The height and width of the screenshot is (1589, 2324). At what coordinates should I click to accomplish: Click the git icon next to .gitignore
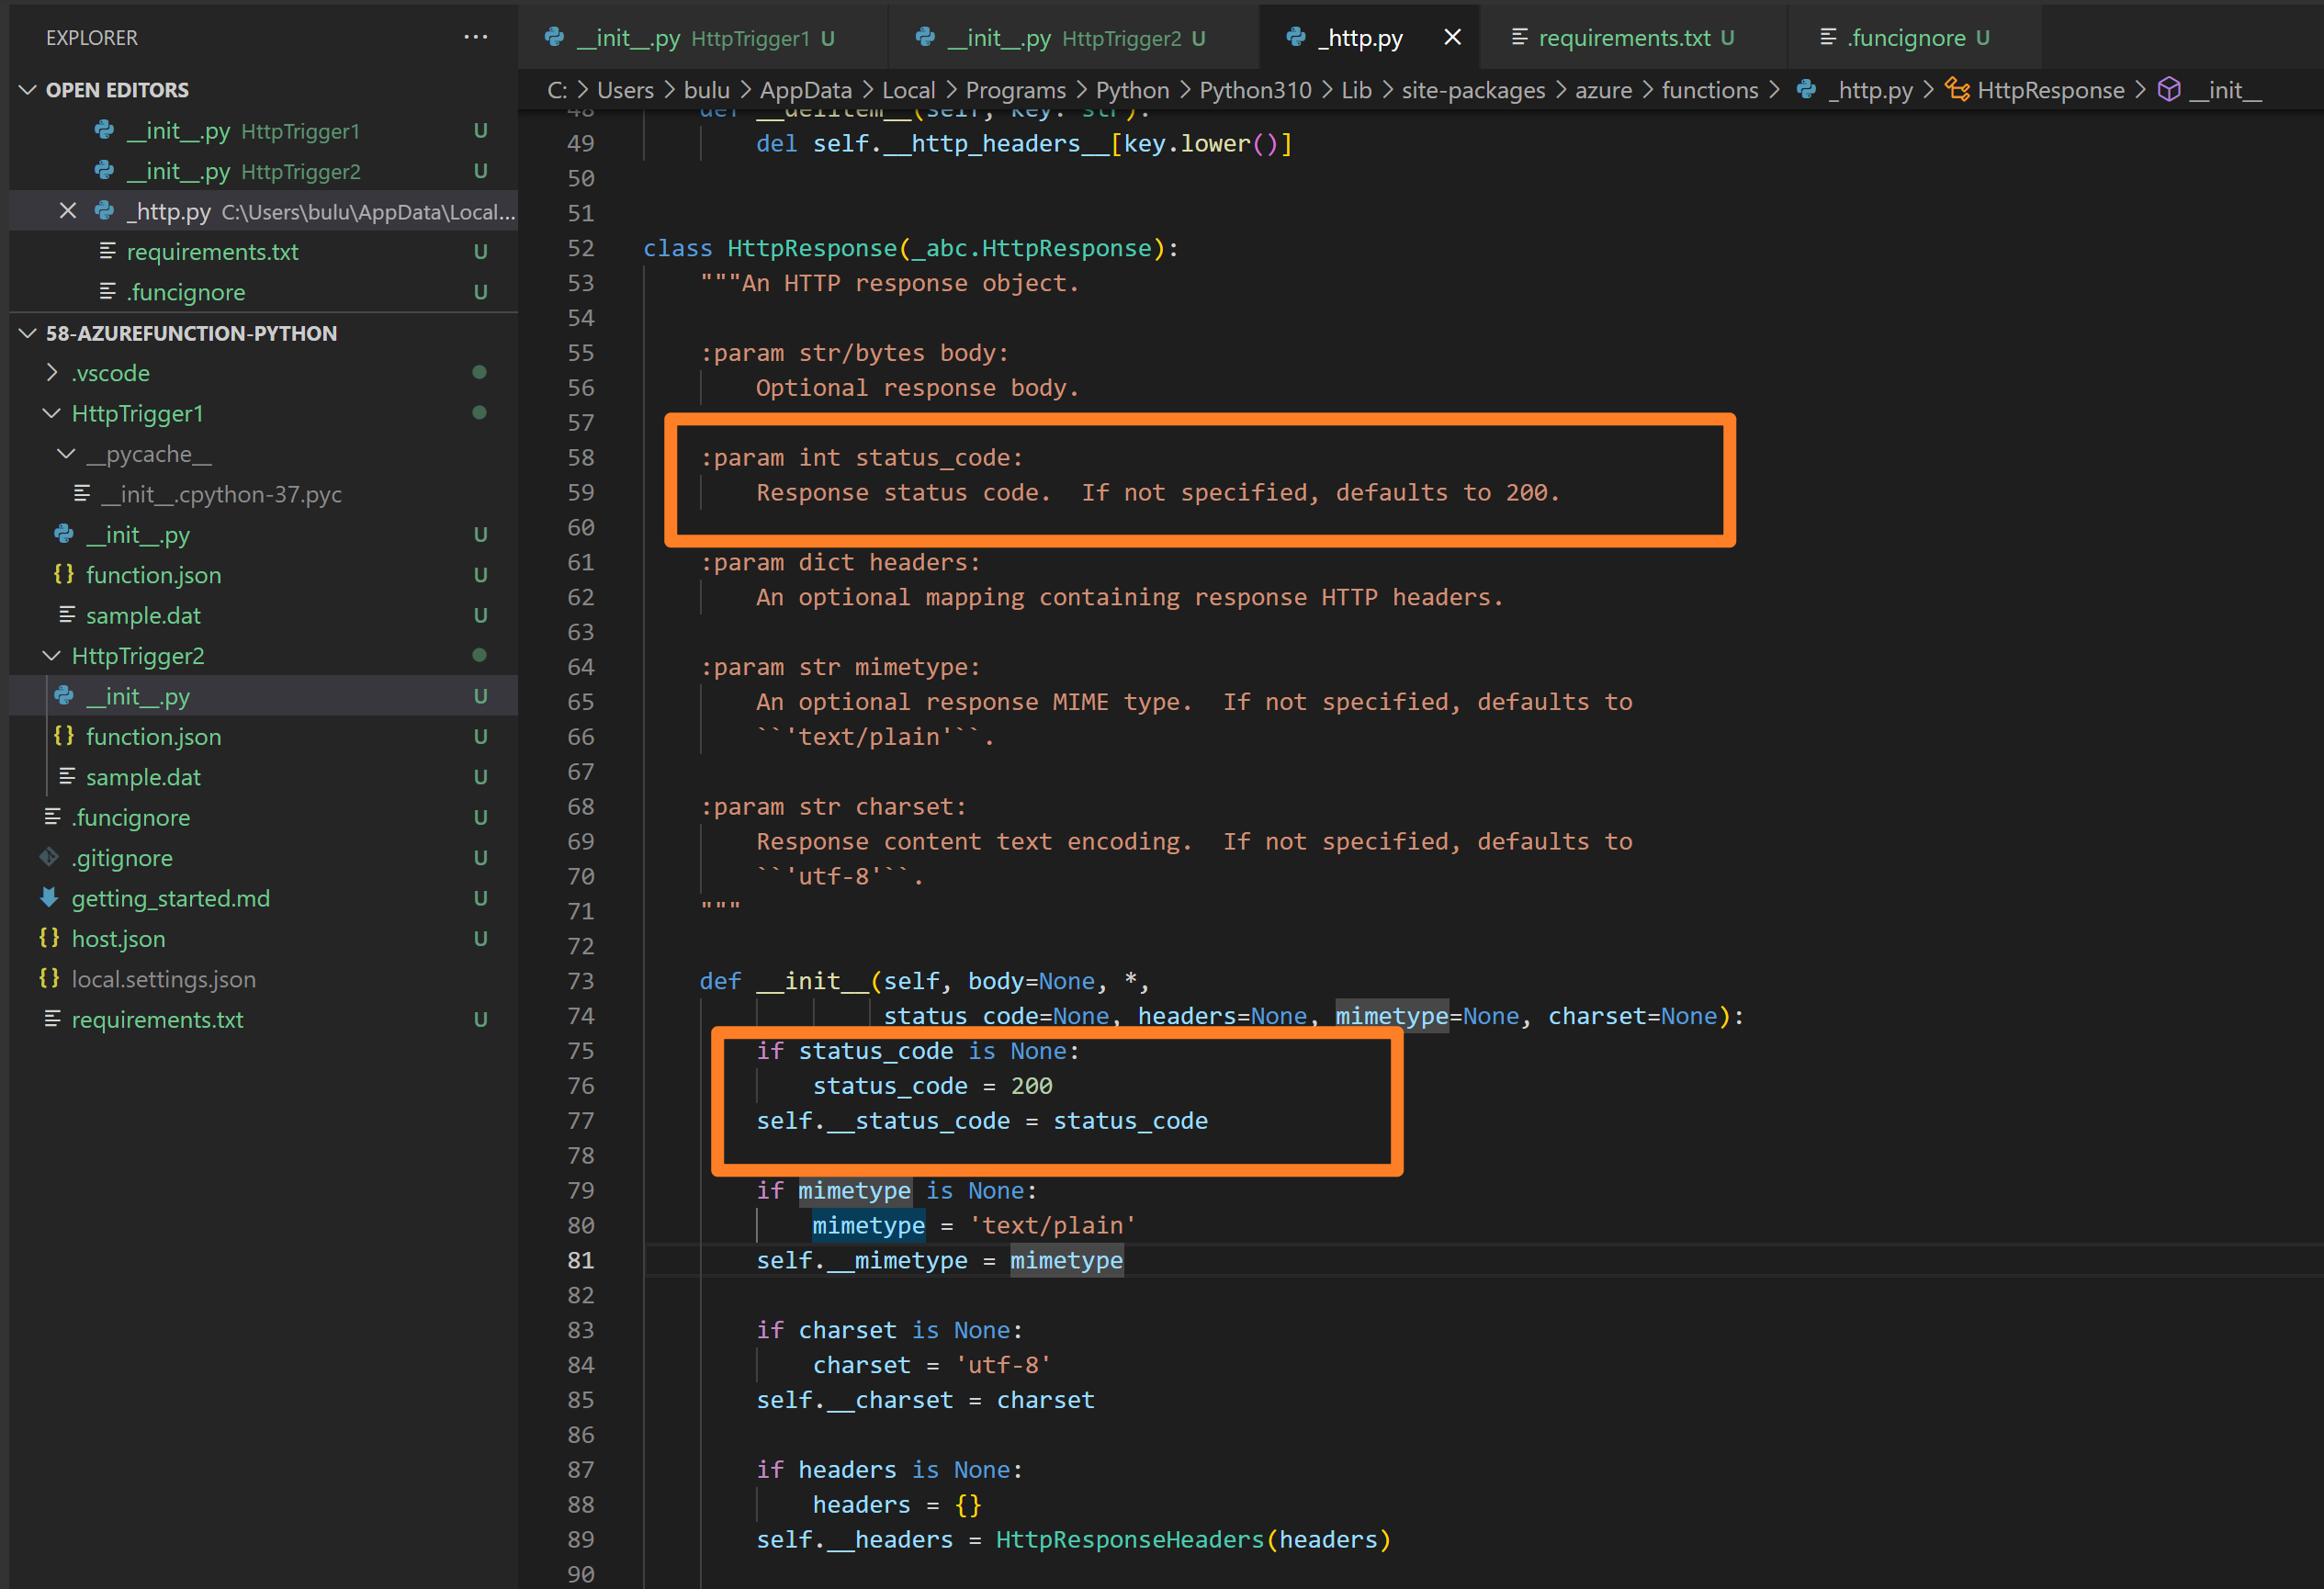tap(49, 857)
